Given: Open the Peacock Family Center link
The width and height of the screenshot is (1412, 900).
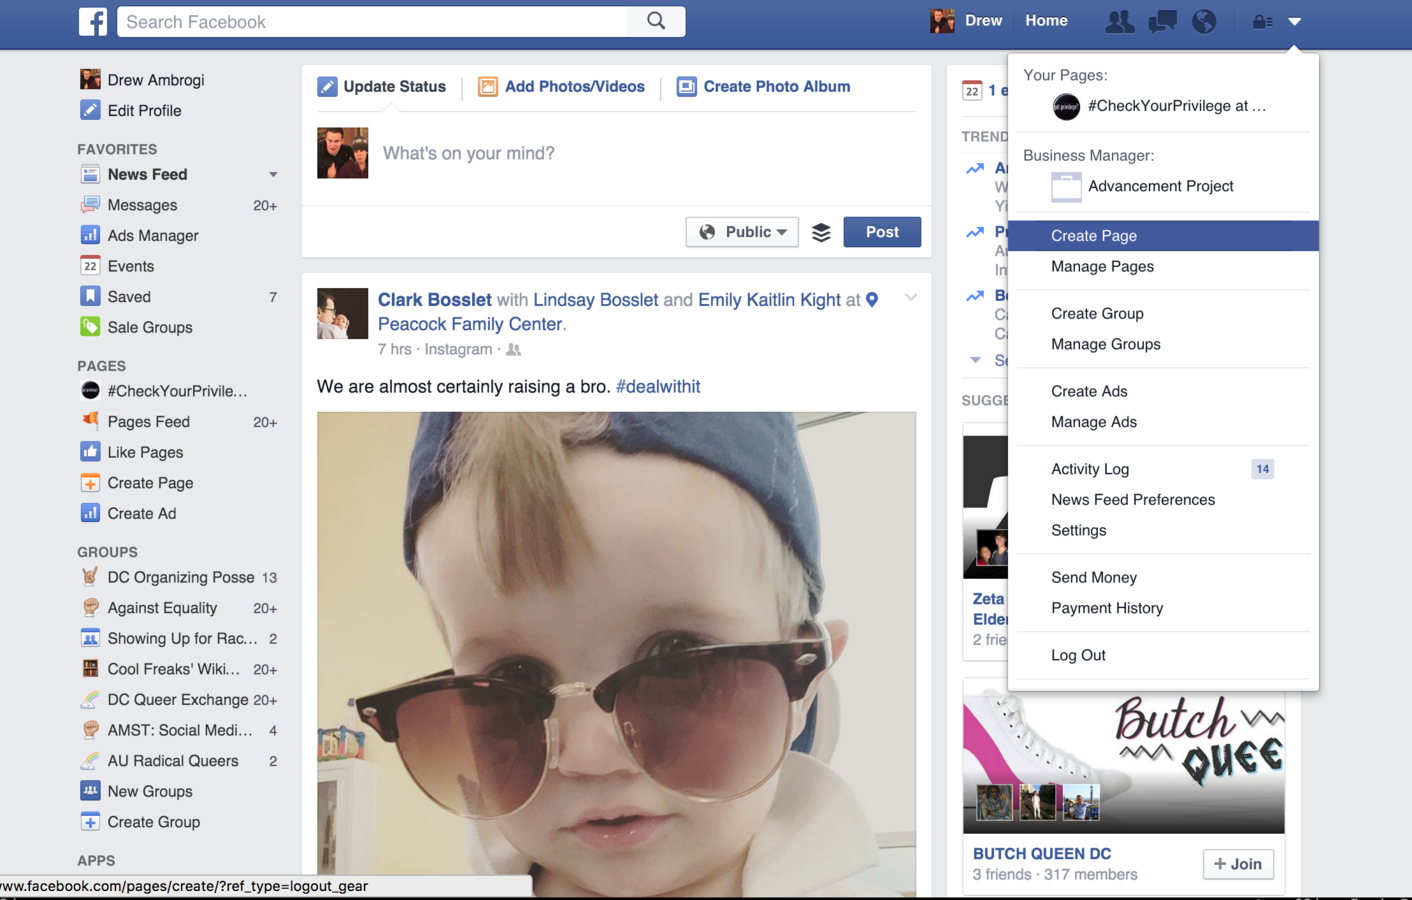Looking at the screenshot, I should pos(471,324).
